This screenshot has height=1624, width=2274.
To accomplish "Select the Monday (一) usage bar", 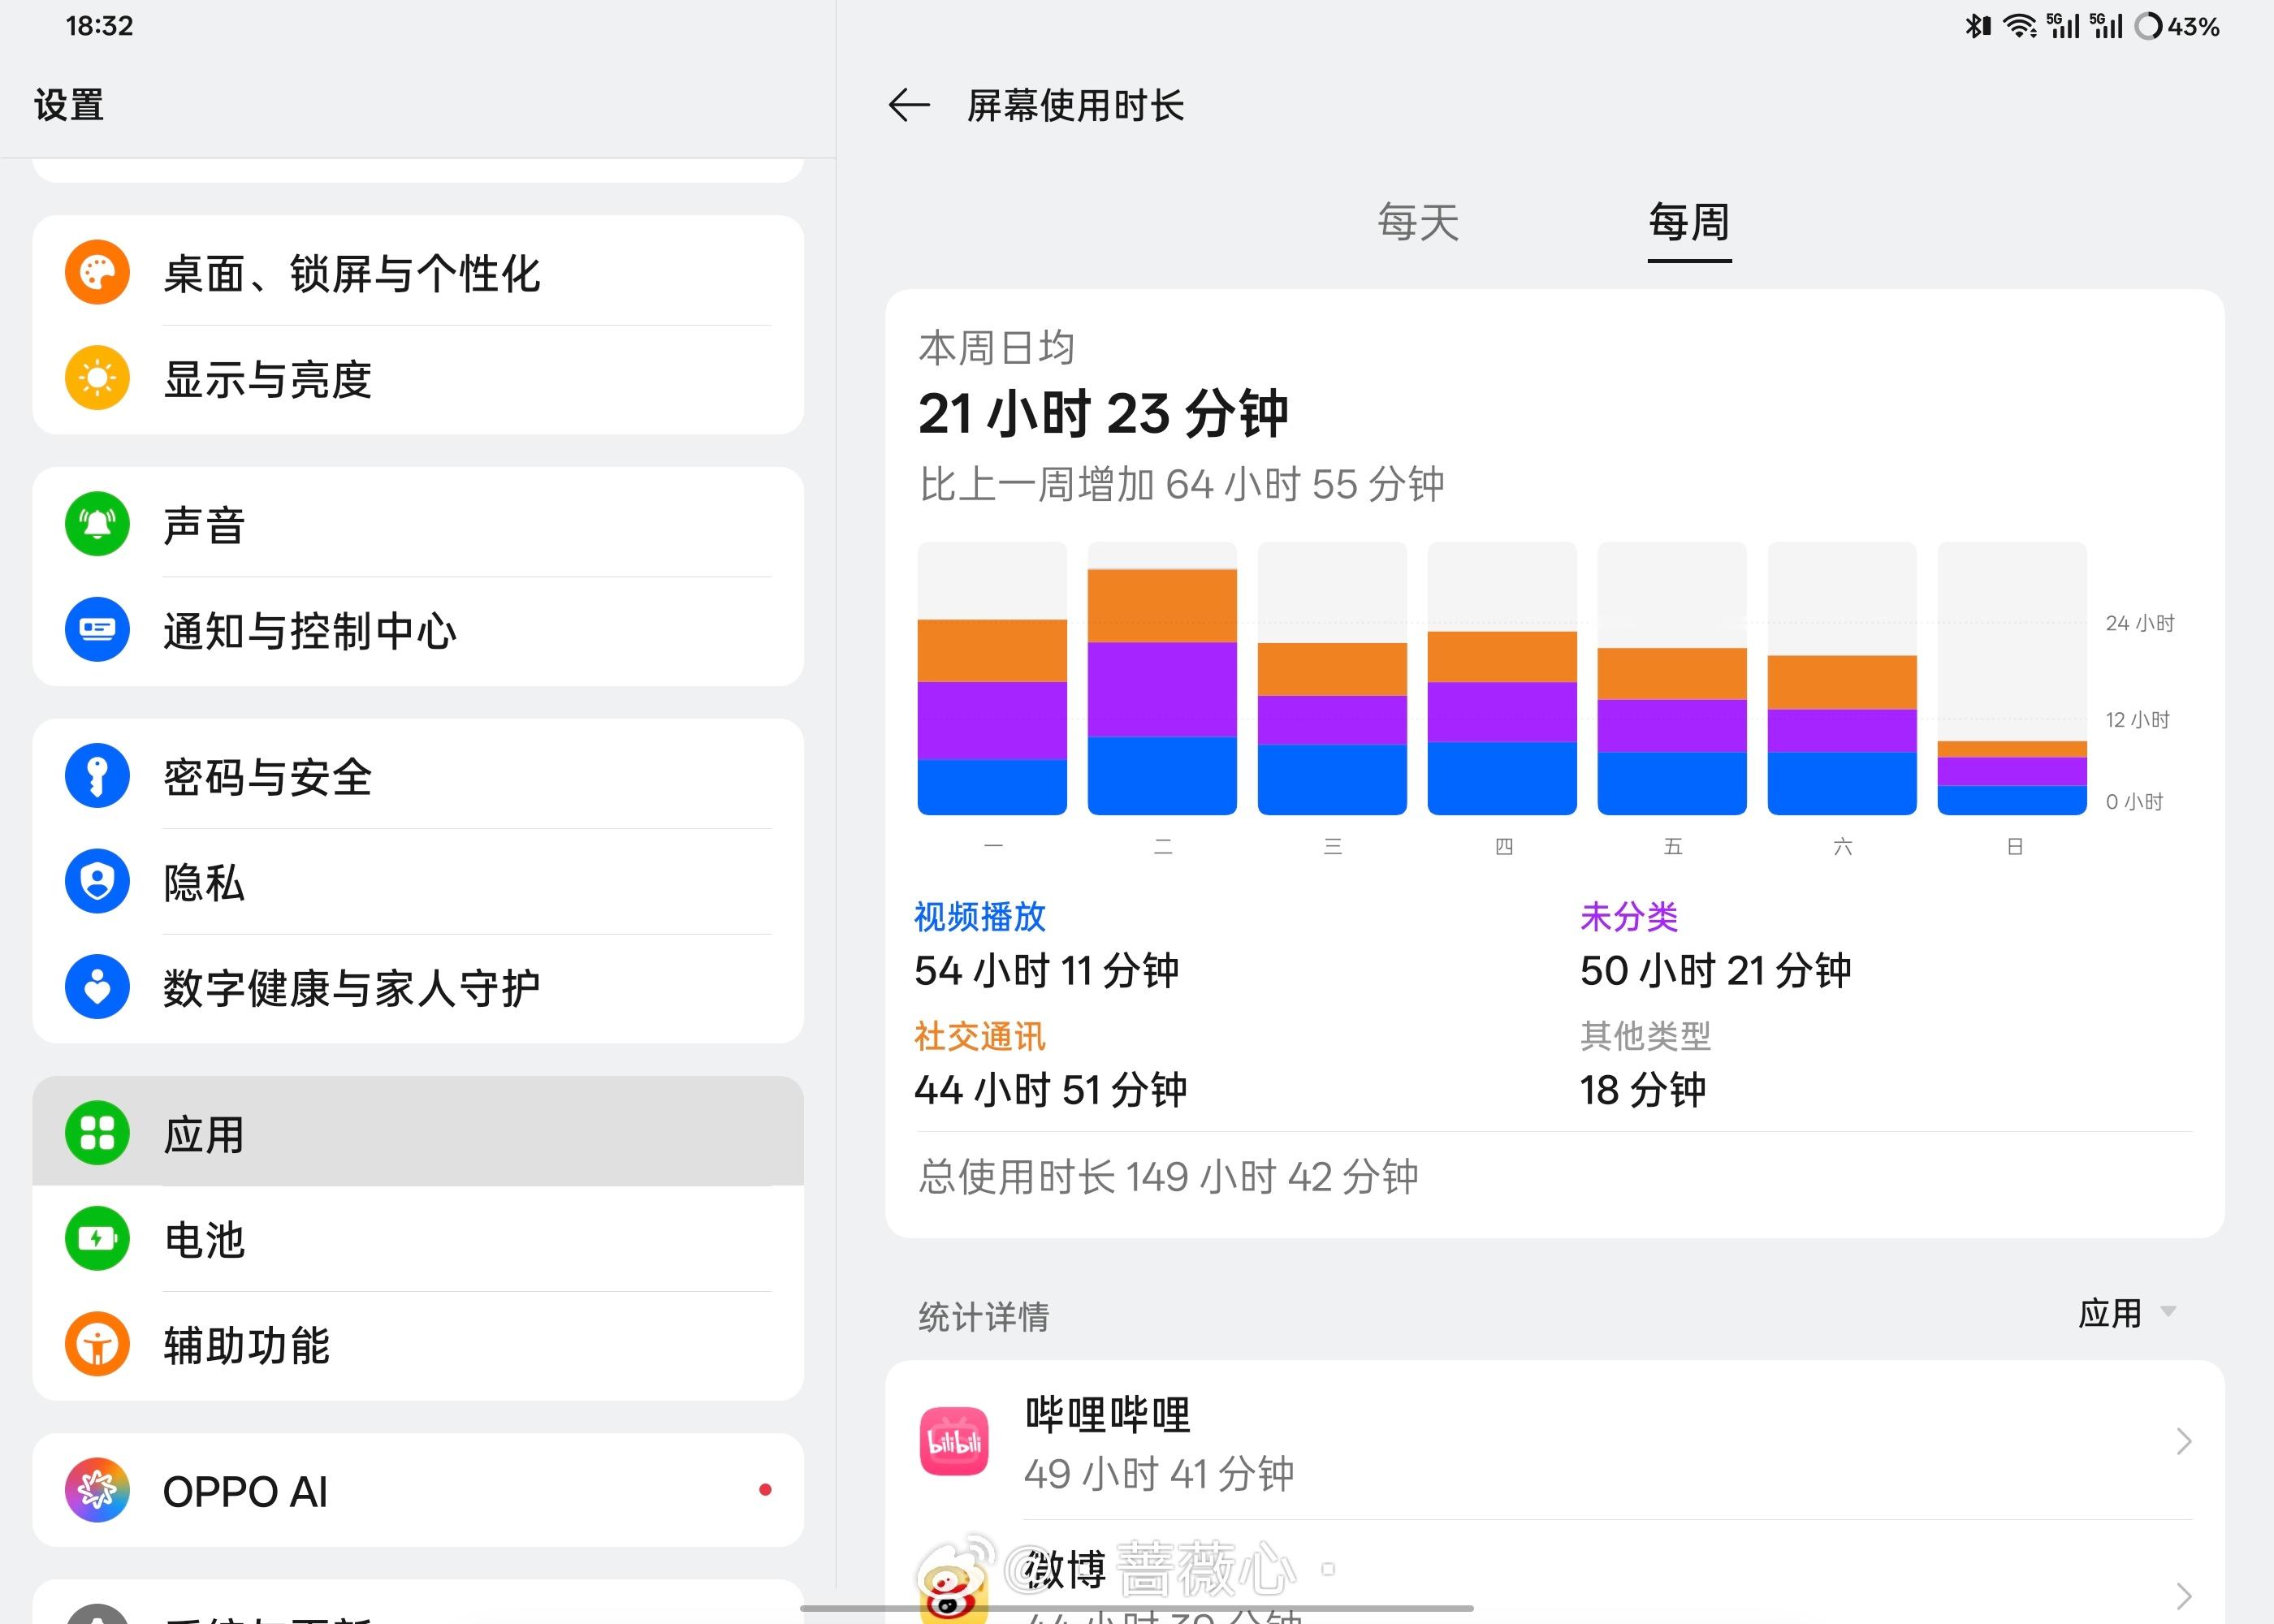I will tap(992, 717).
